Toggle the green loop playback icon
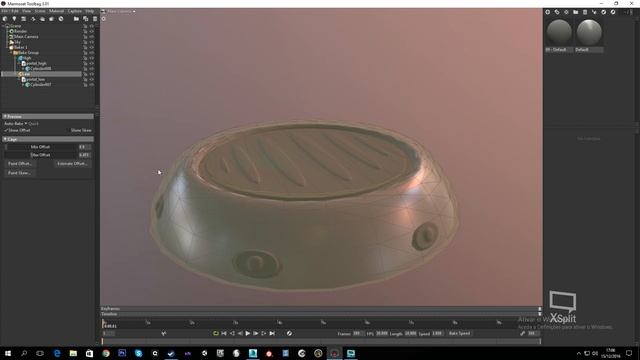This screenshot has height=360, width=640. [x=216, y=333]
